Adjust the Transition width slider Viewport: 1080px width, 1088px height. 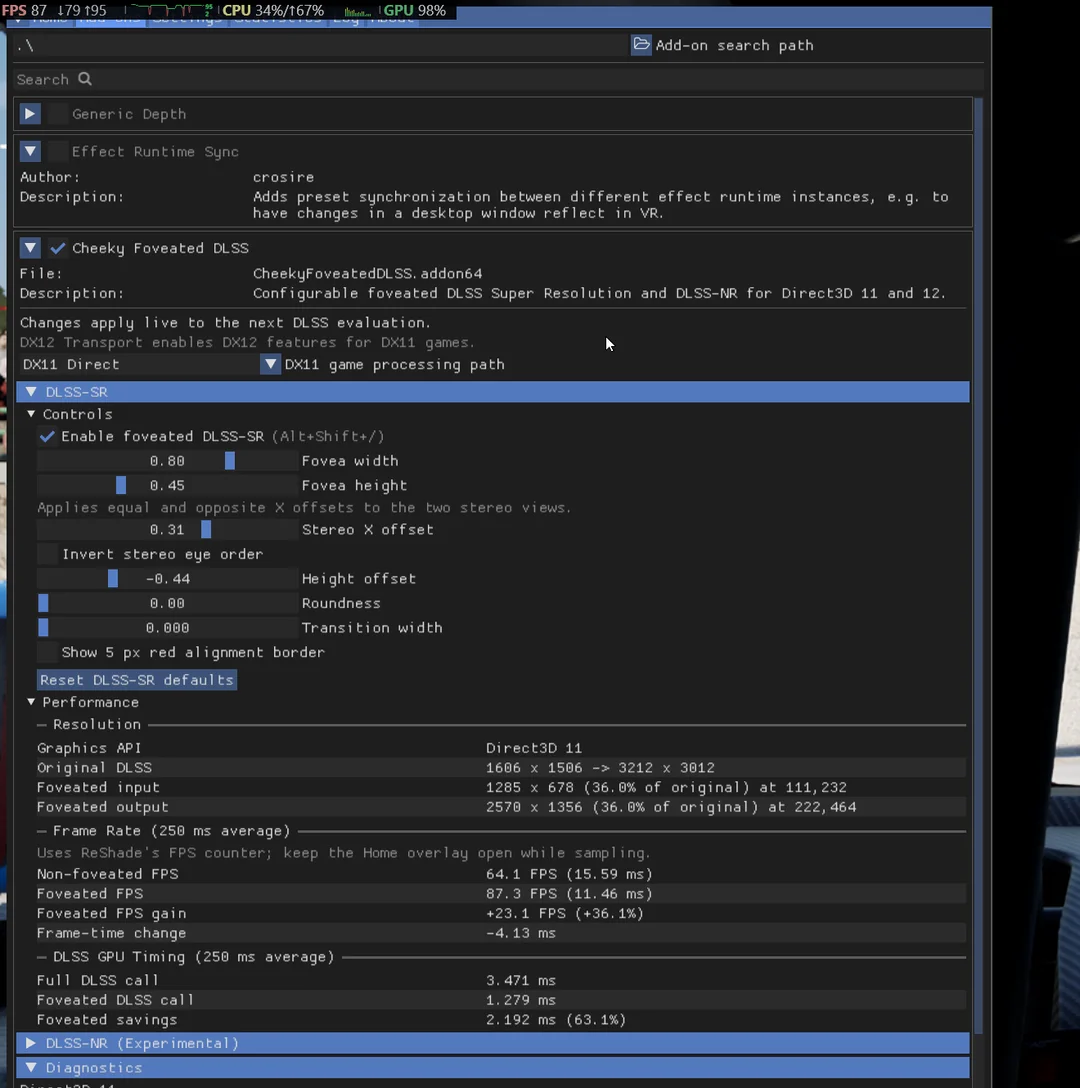pos(167,628)
